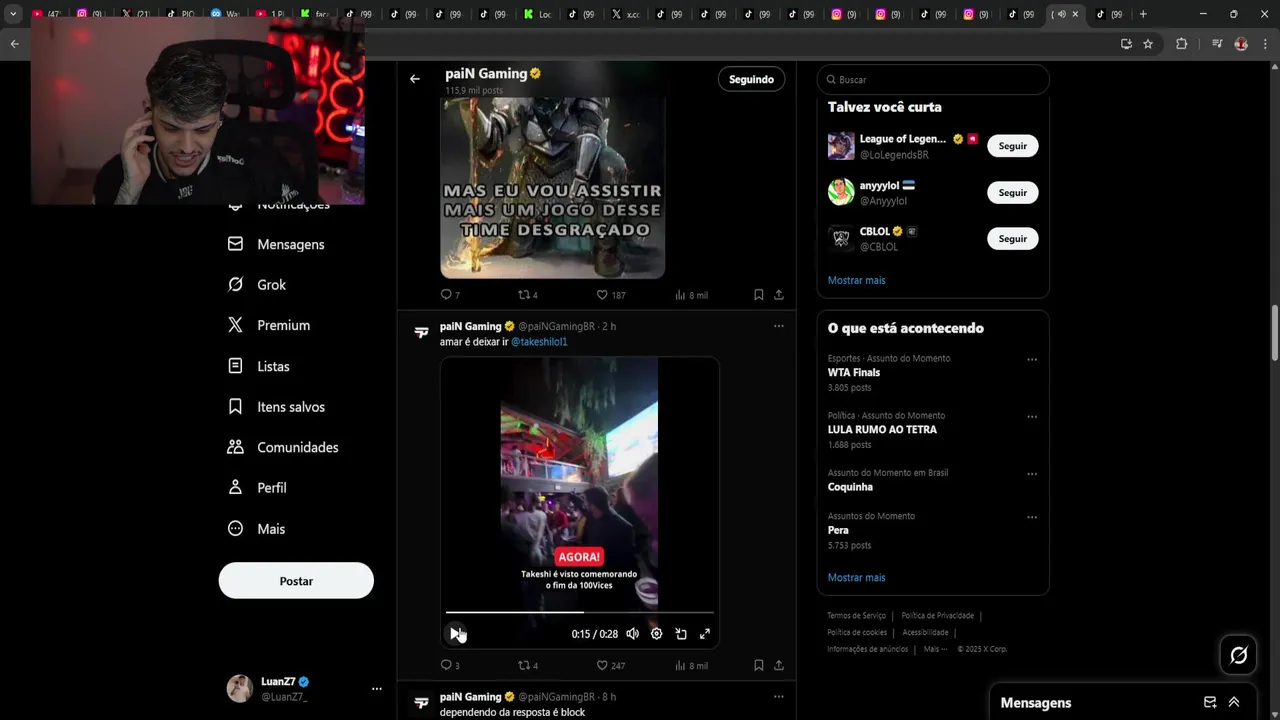Go back with the profile back arrow
Screen dimensions: 1280x720
(415, 79)
